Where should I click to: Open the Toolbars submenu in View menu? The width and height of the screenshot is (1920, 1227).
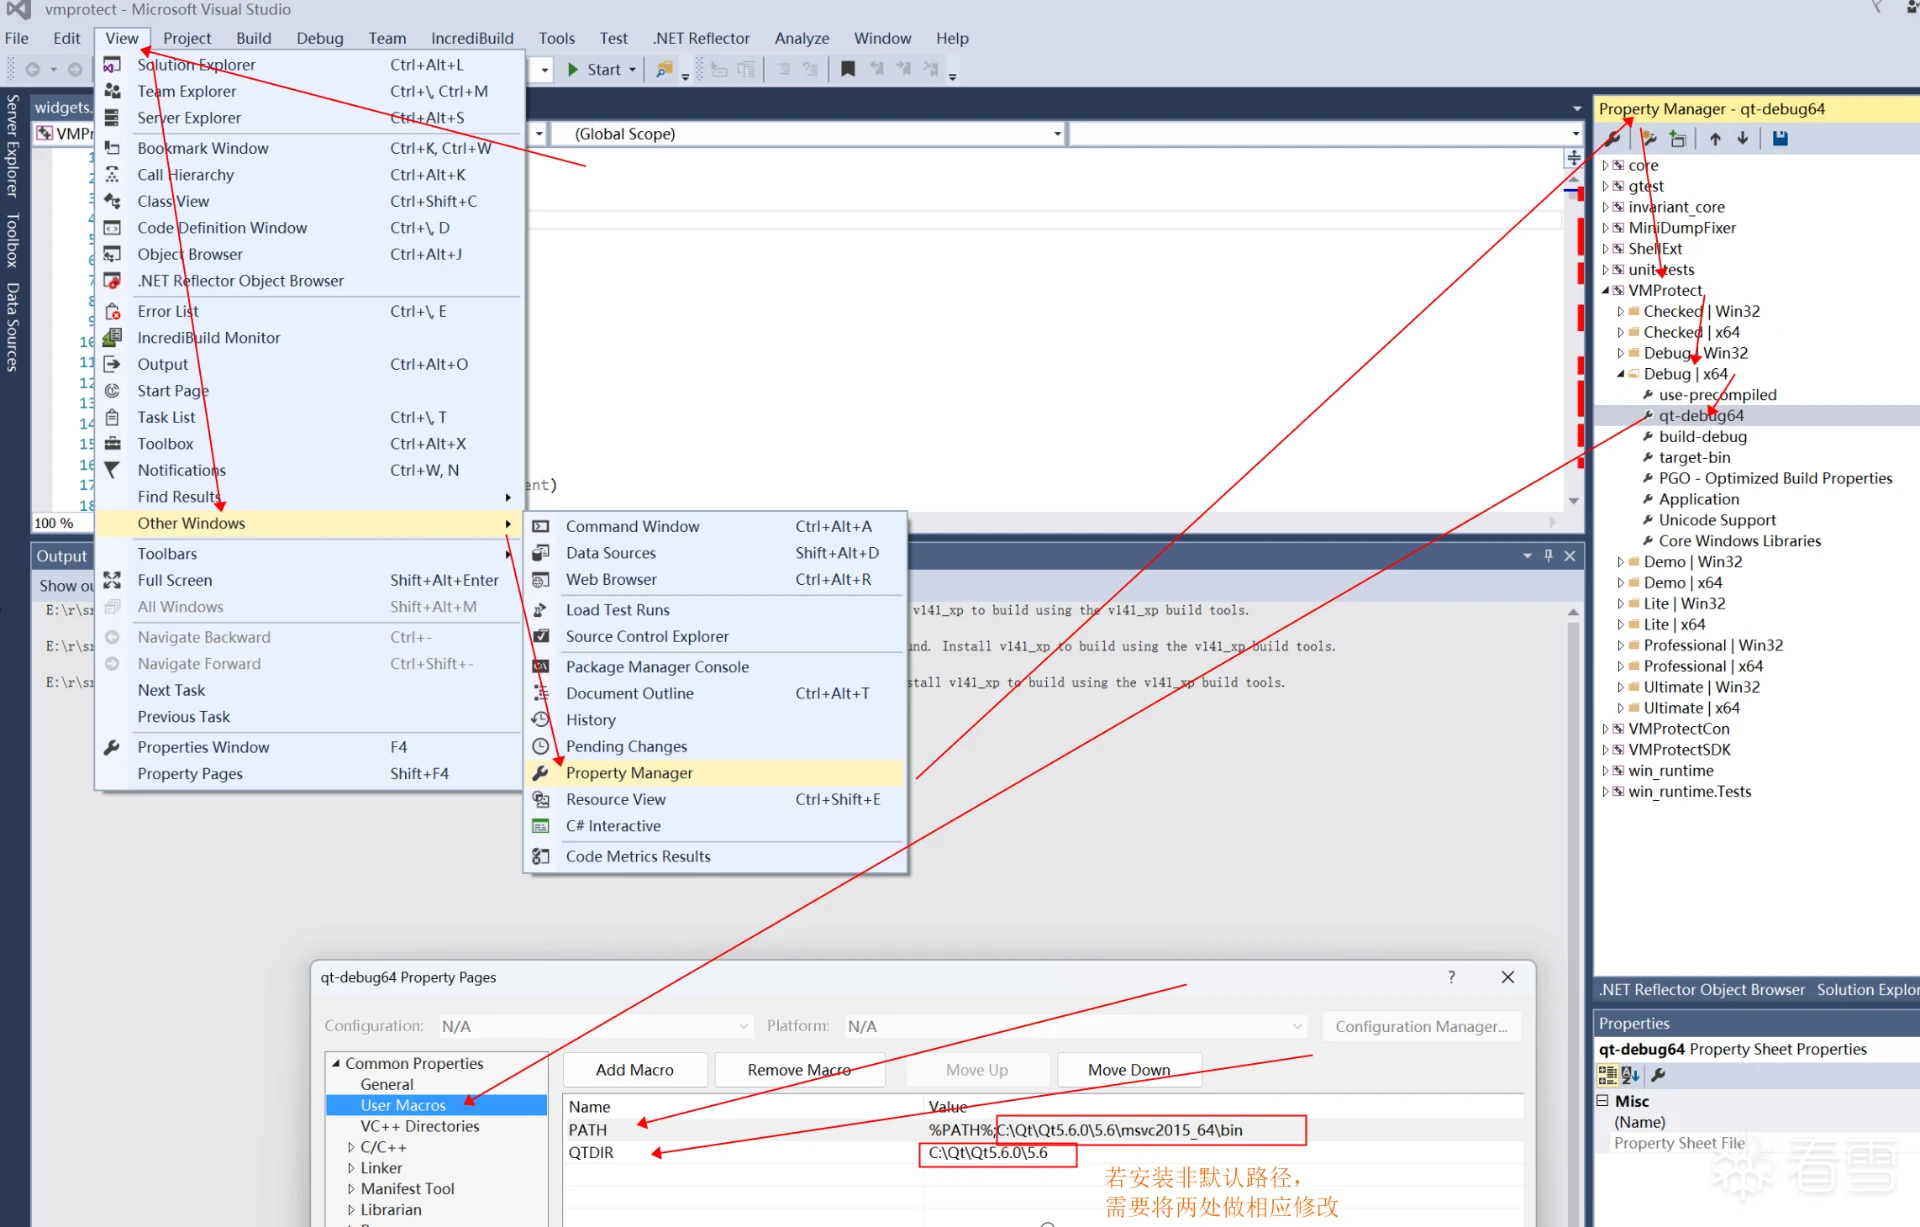pos(310,554)
